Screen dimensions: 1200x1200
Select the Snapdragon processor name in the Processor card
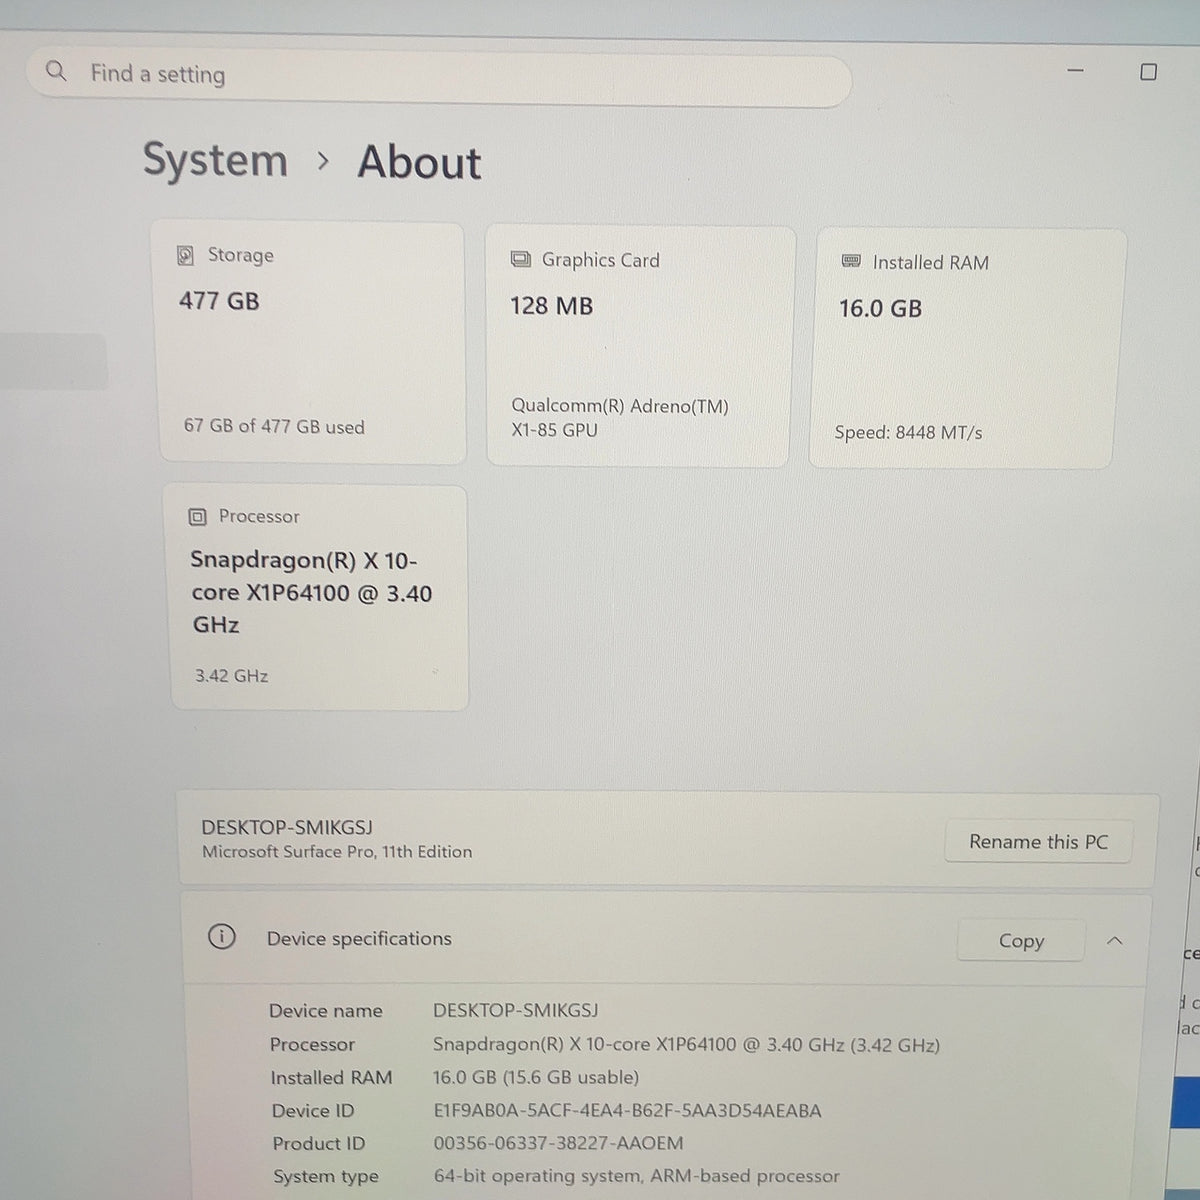[311, 592]
